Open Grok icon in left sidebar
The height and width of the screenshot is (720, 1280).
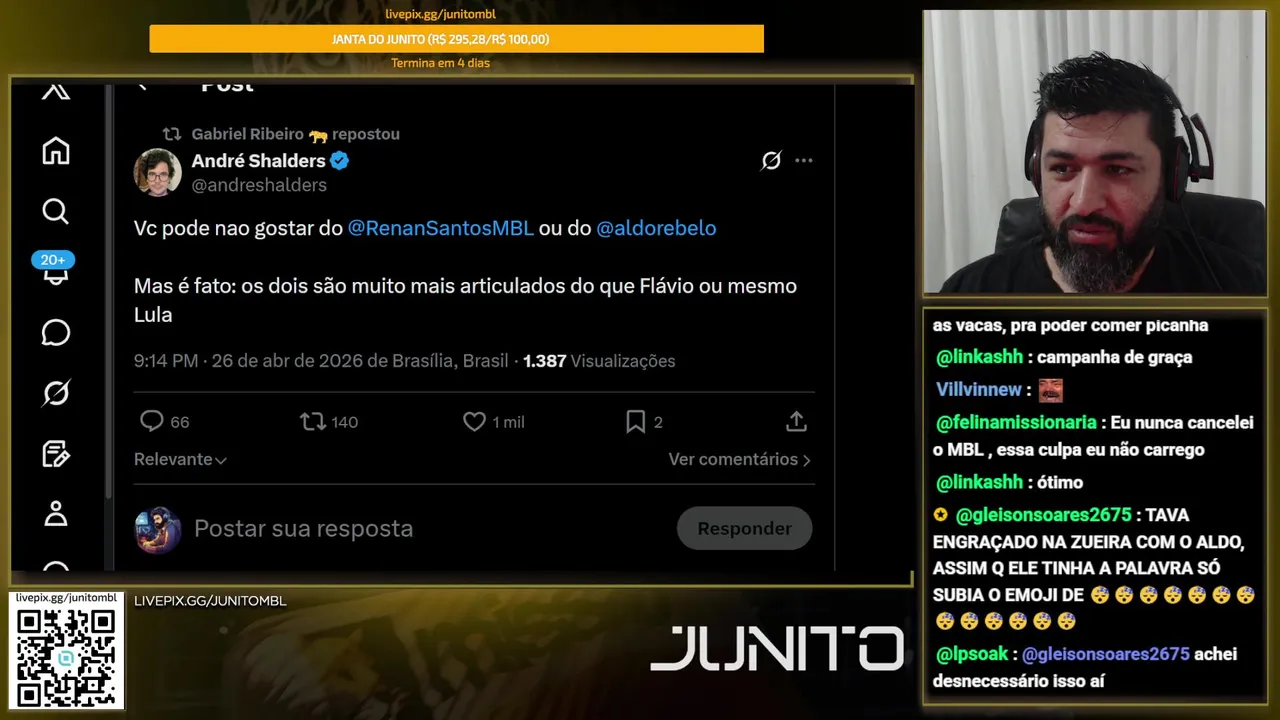click(56, 393)
